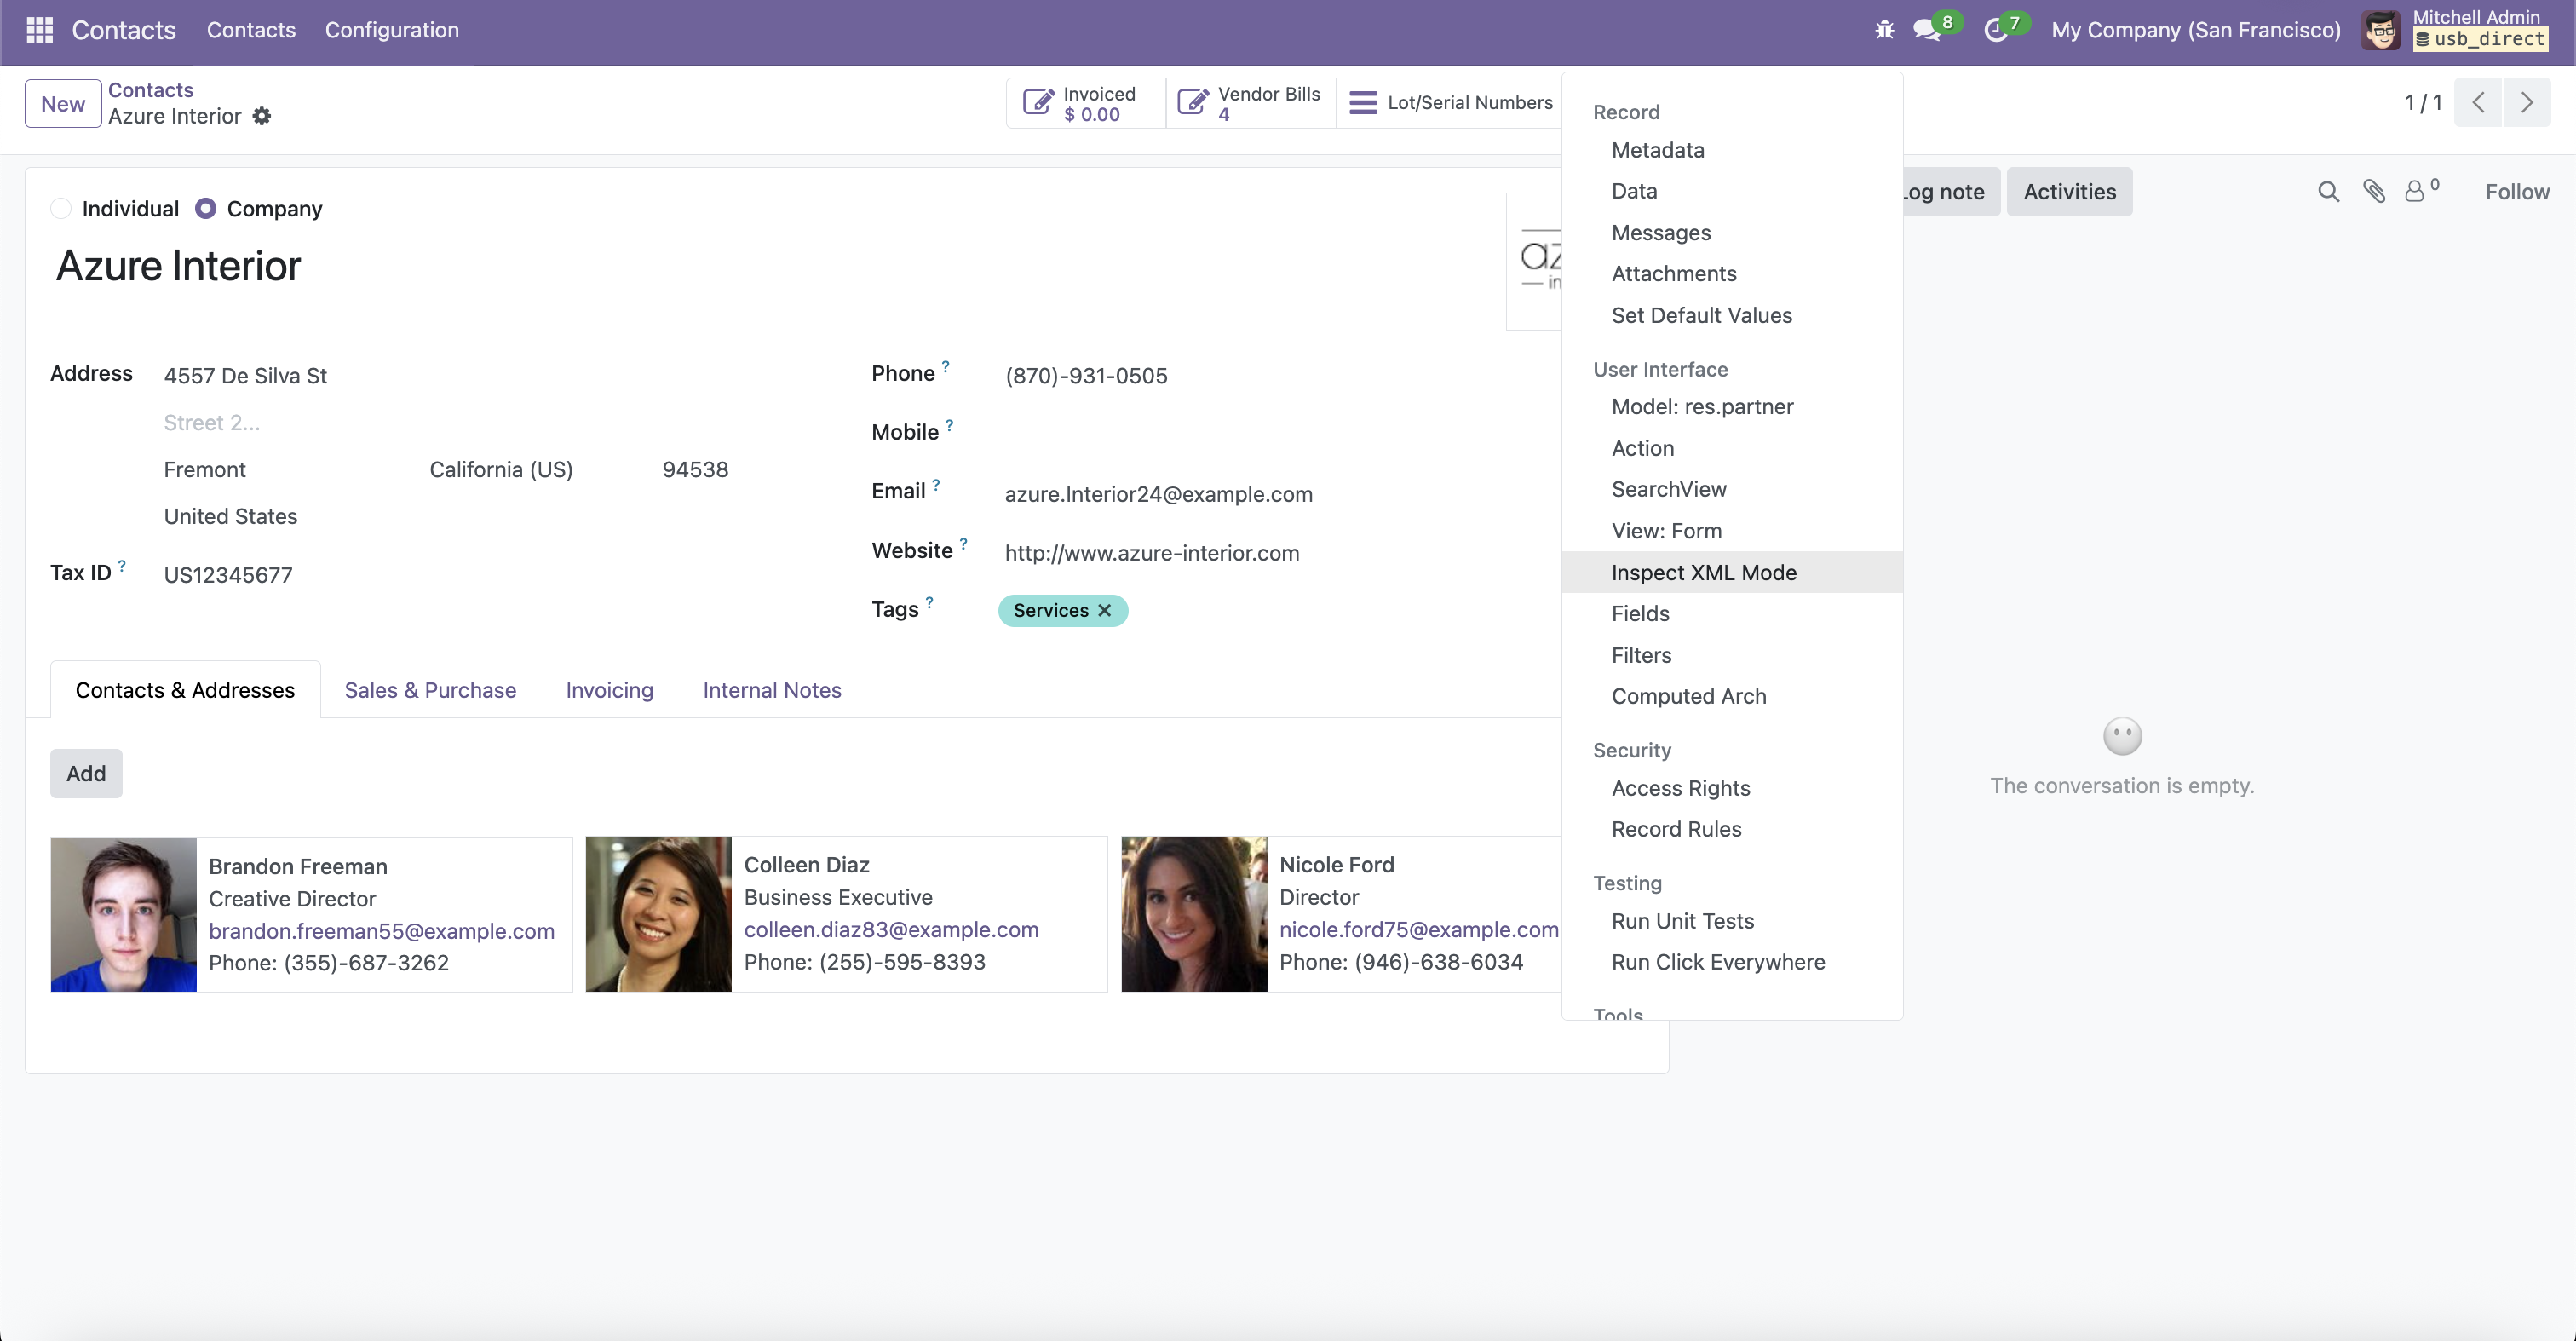Select the Individual radio option
Image resolution: width=2576 pixels, height=1341 pixels.
pos(61,208)
